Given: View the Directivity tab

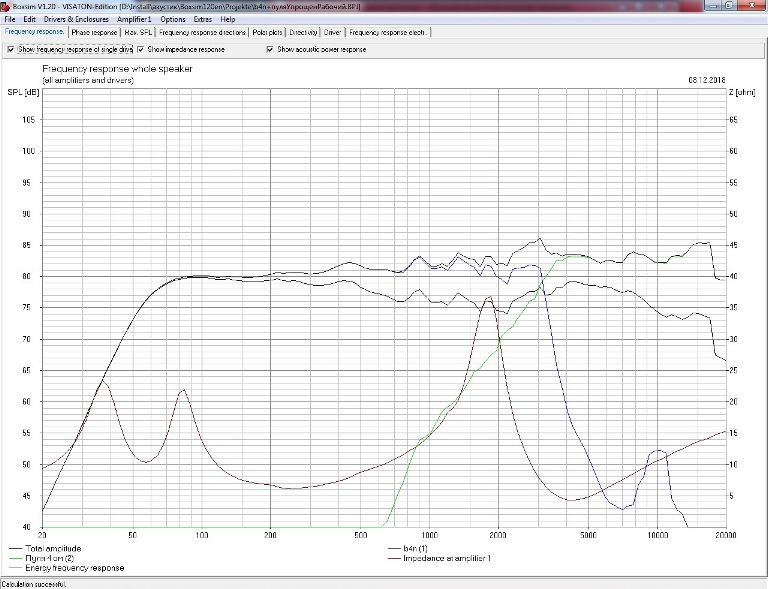Looking at the screenshot, I should [303, 32].
